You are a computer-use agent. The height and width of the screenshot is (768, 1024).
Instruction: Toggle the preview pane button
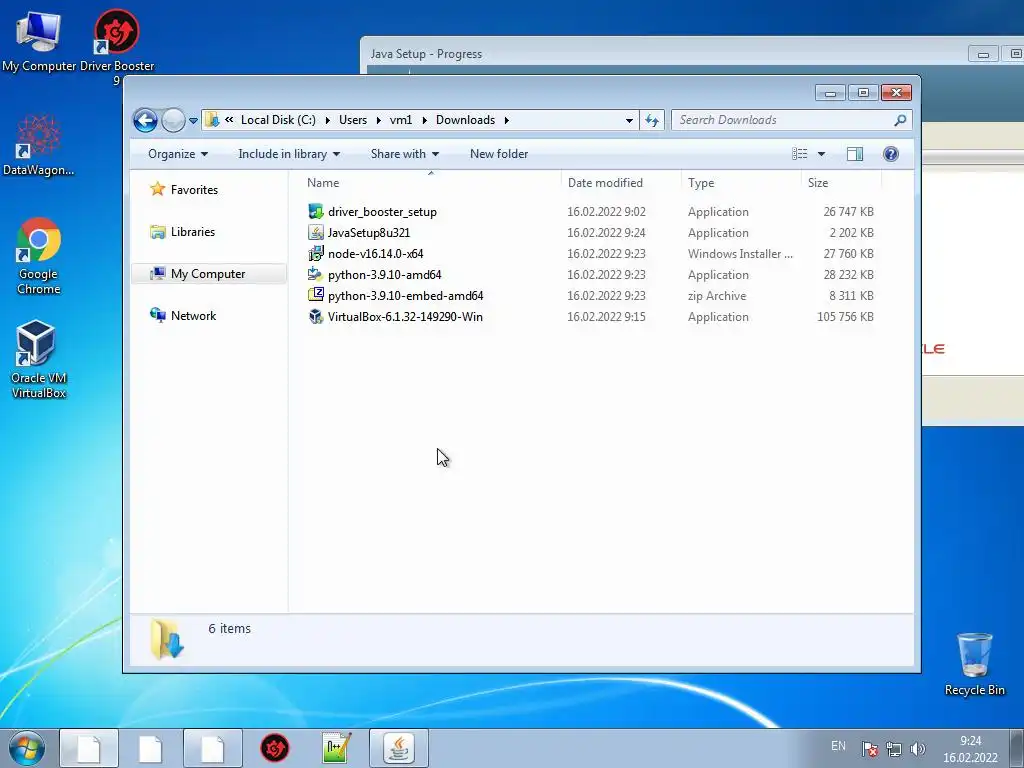point(854,154)
